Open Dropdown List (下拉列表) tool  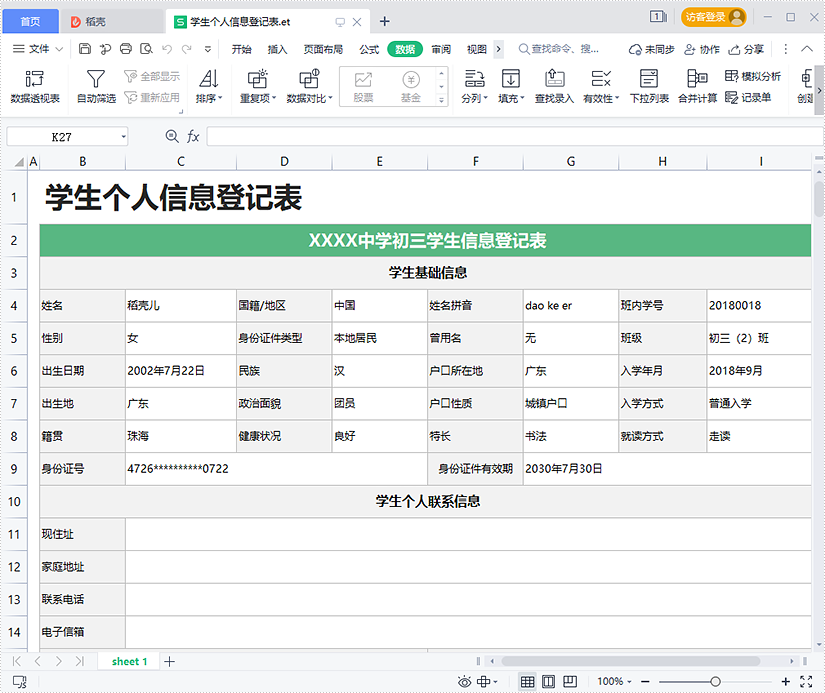[x=649, y=86]
